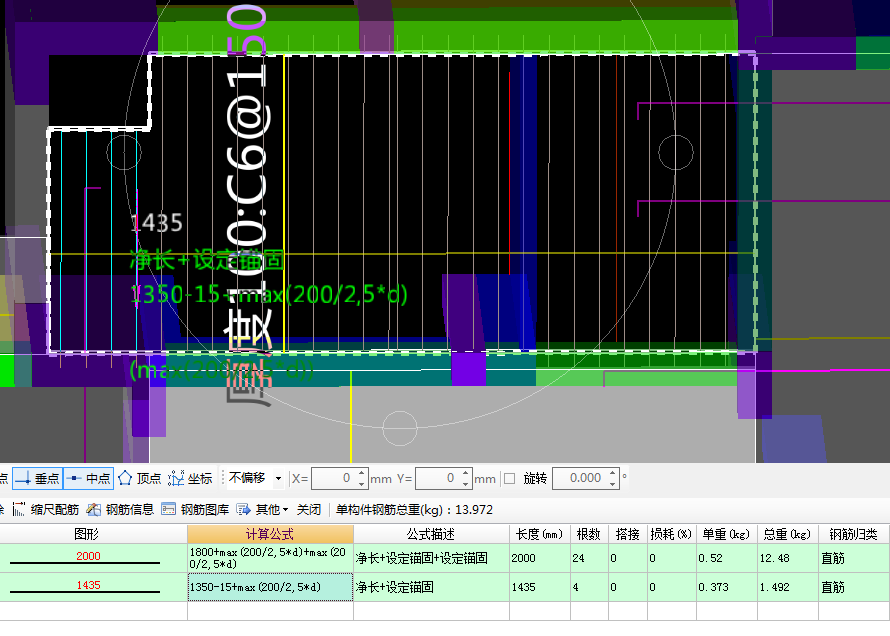Click the 直筋 cell in the 1435 row
Screen dimensions: 890x636
pyautogui.click(x=833, y=587)
